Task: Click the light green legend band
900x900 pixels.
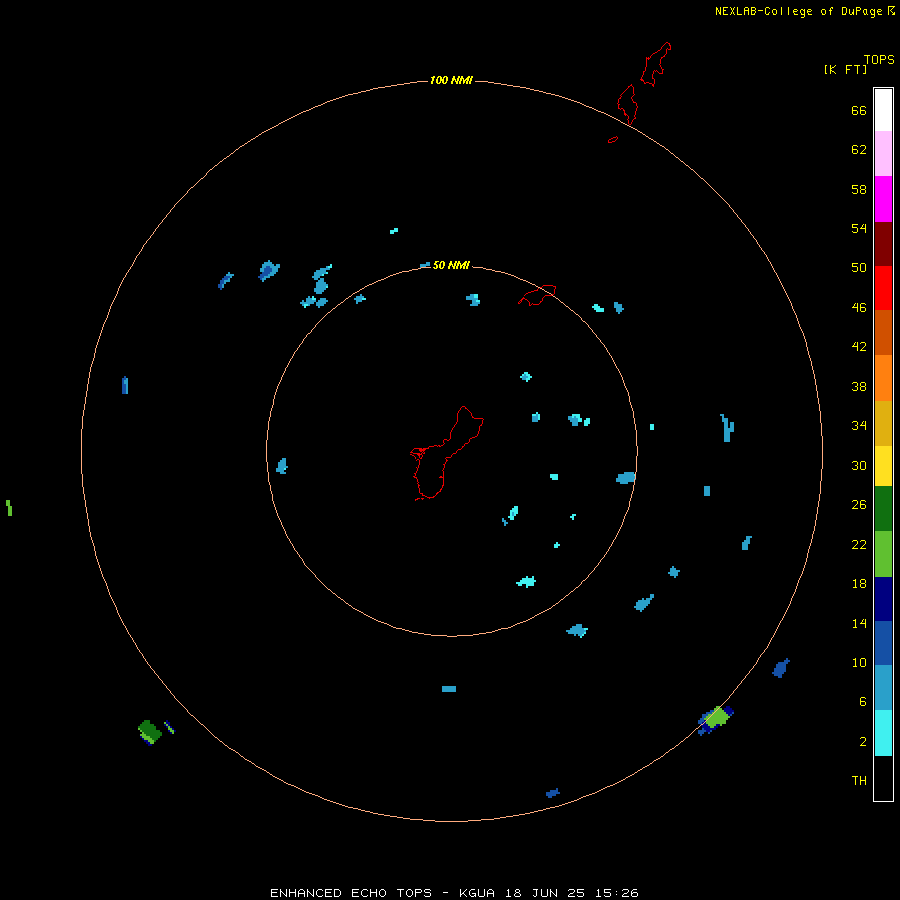Action: [x=883, y=554]
